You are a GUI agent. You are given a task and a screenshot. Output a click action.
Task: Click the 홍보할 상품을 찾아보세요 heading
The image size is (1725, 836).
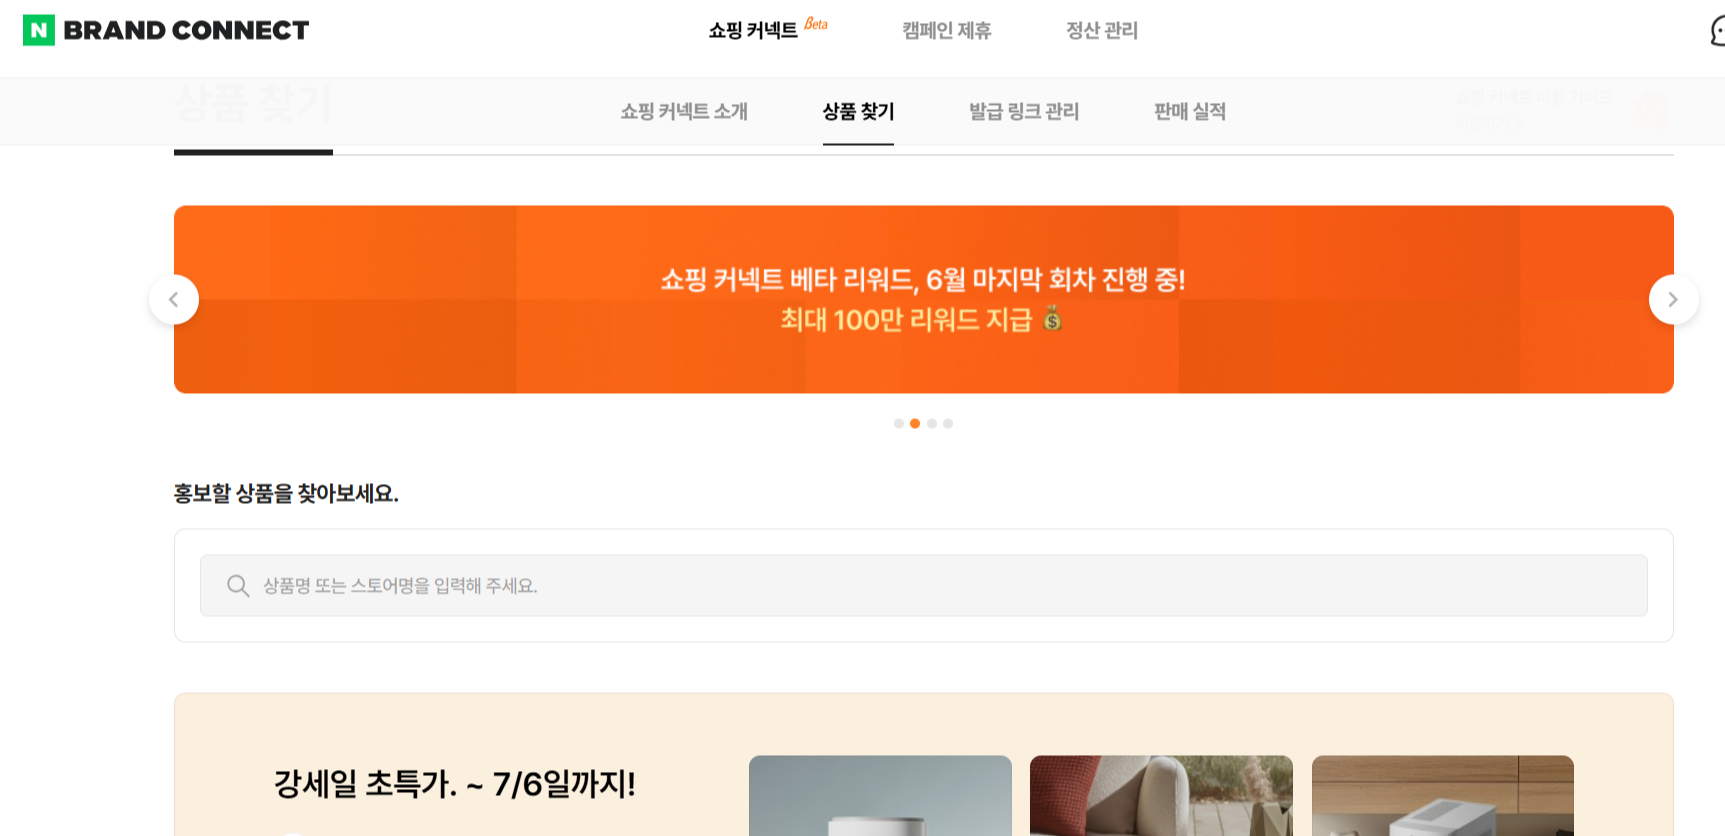pyautogui.click(x=286, y=493)
